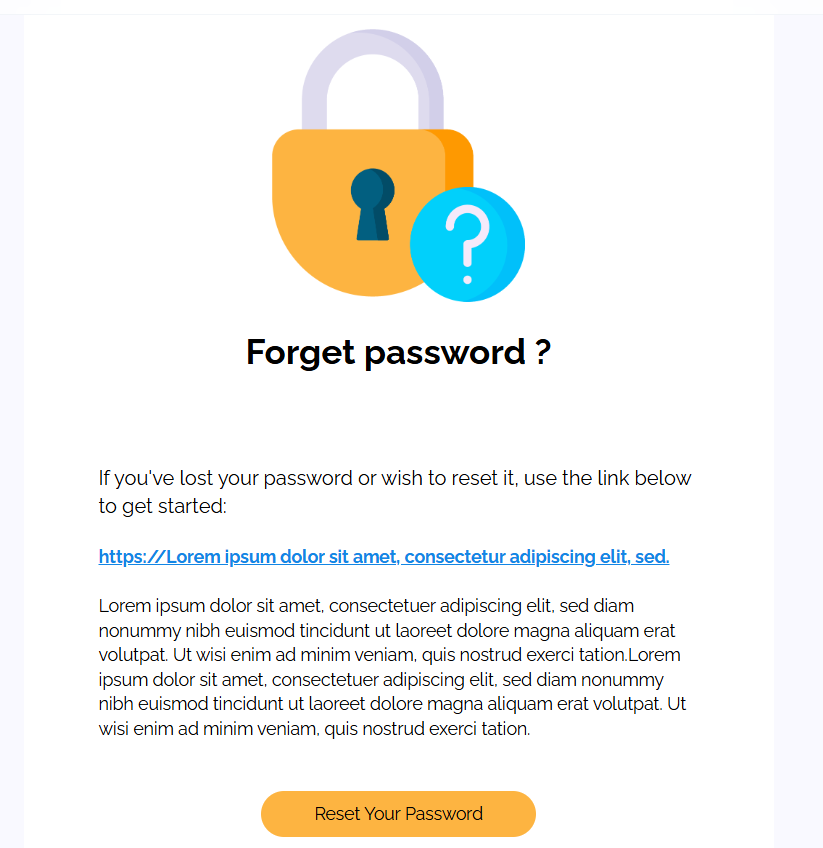The height and width of the screenshot is (848, 823).
Task: Click the keyhole on the padlock
Action: click(373, 202)
